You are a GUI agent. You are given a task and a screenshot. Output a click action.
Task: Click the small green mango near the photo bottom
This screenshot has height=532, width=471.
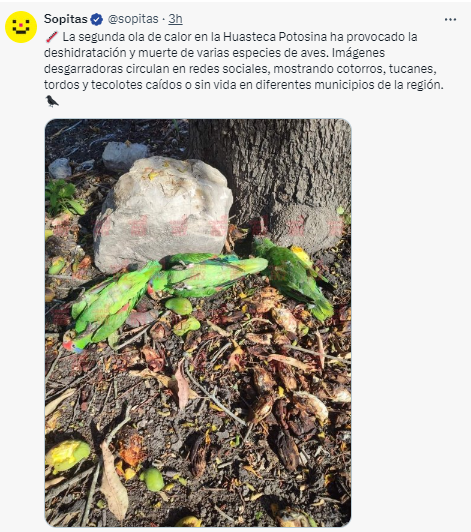(152, 479)
